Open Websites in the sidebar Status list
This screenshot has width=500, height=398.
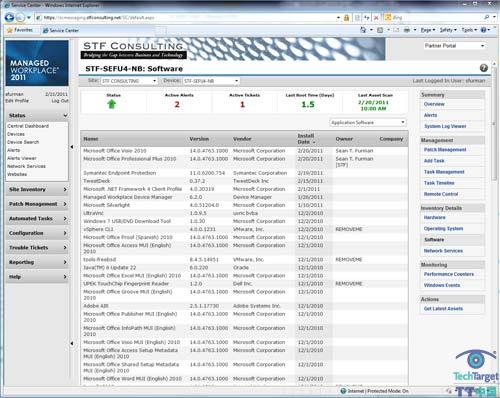click(17, 174)
